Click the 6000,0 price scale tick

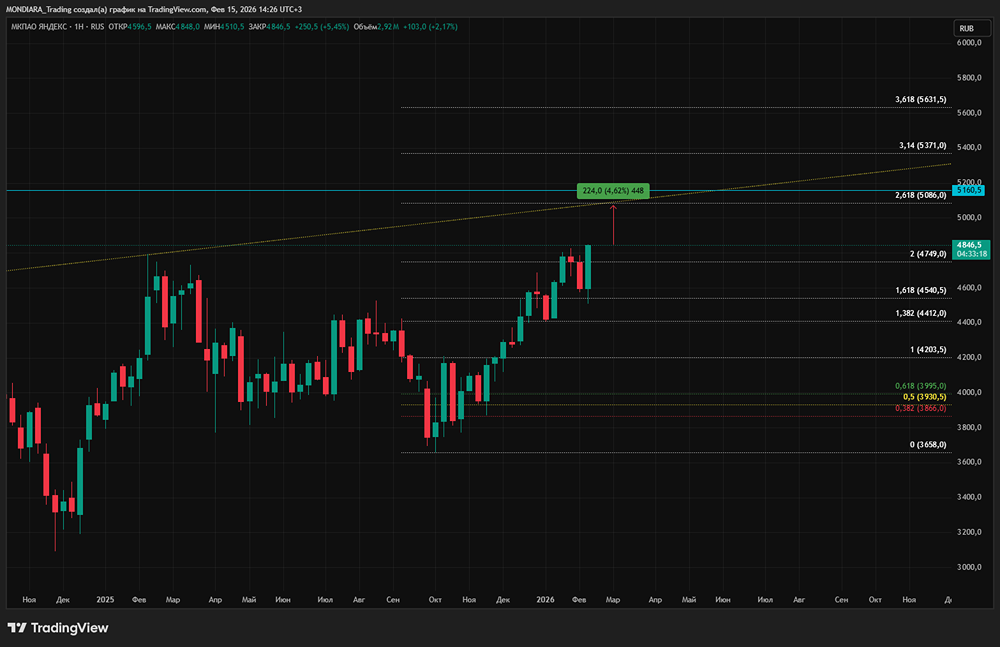pos(969,43)
